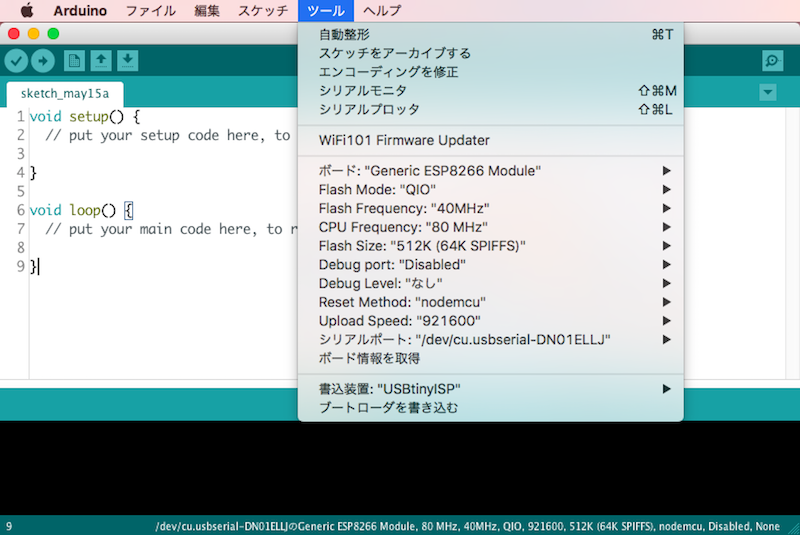800x535 pixels.
Task: Launch WiFi101 Firmware Updater
Action: (490, 140)
